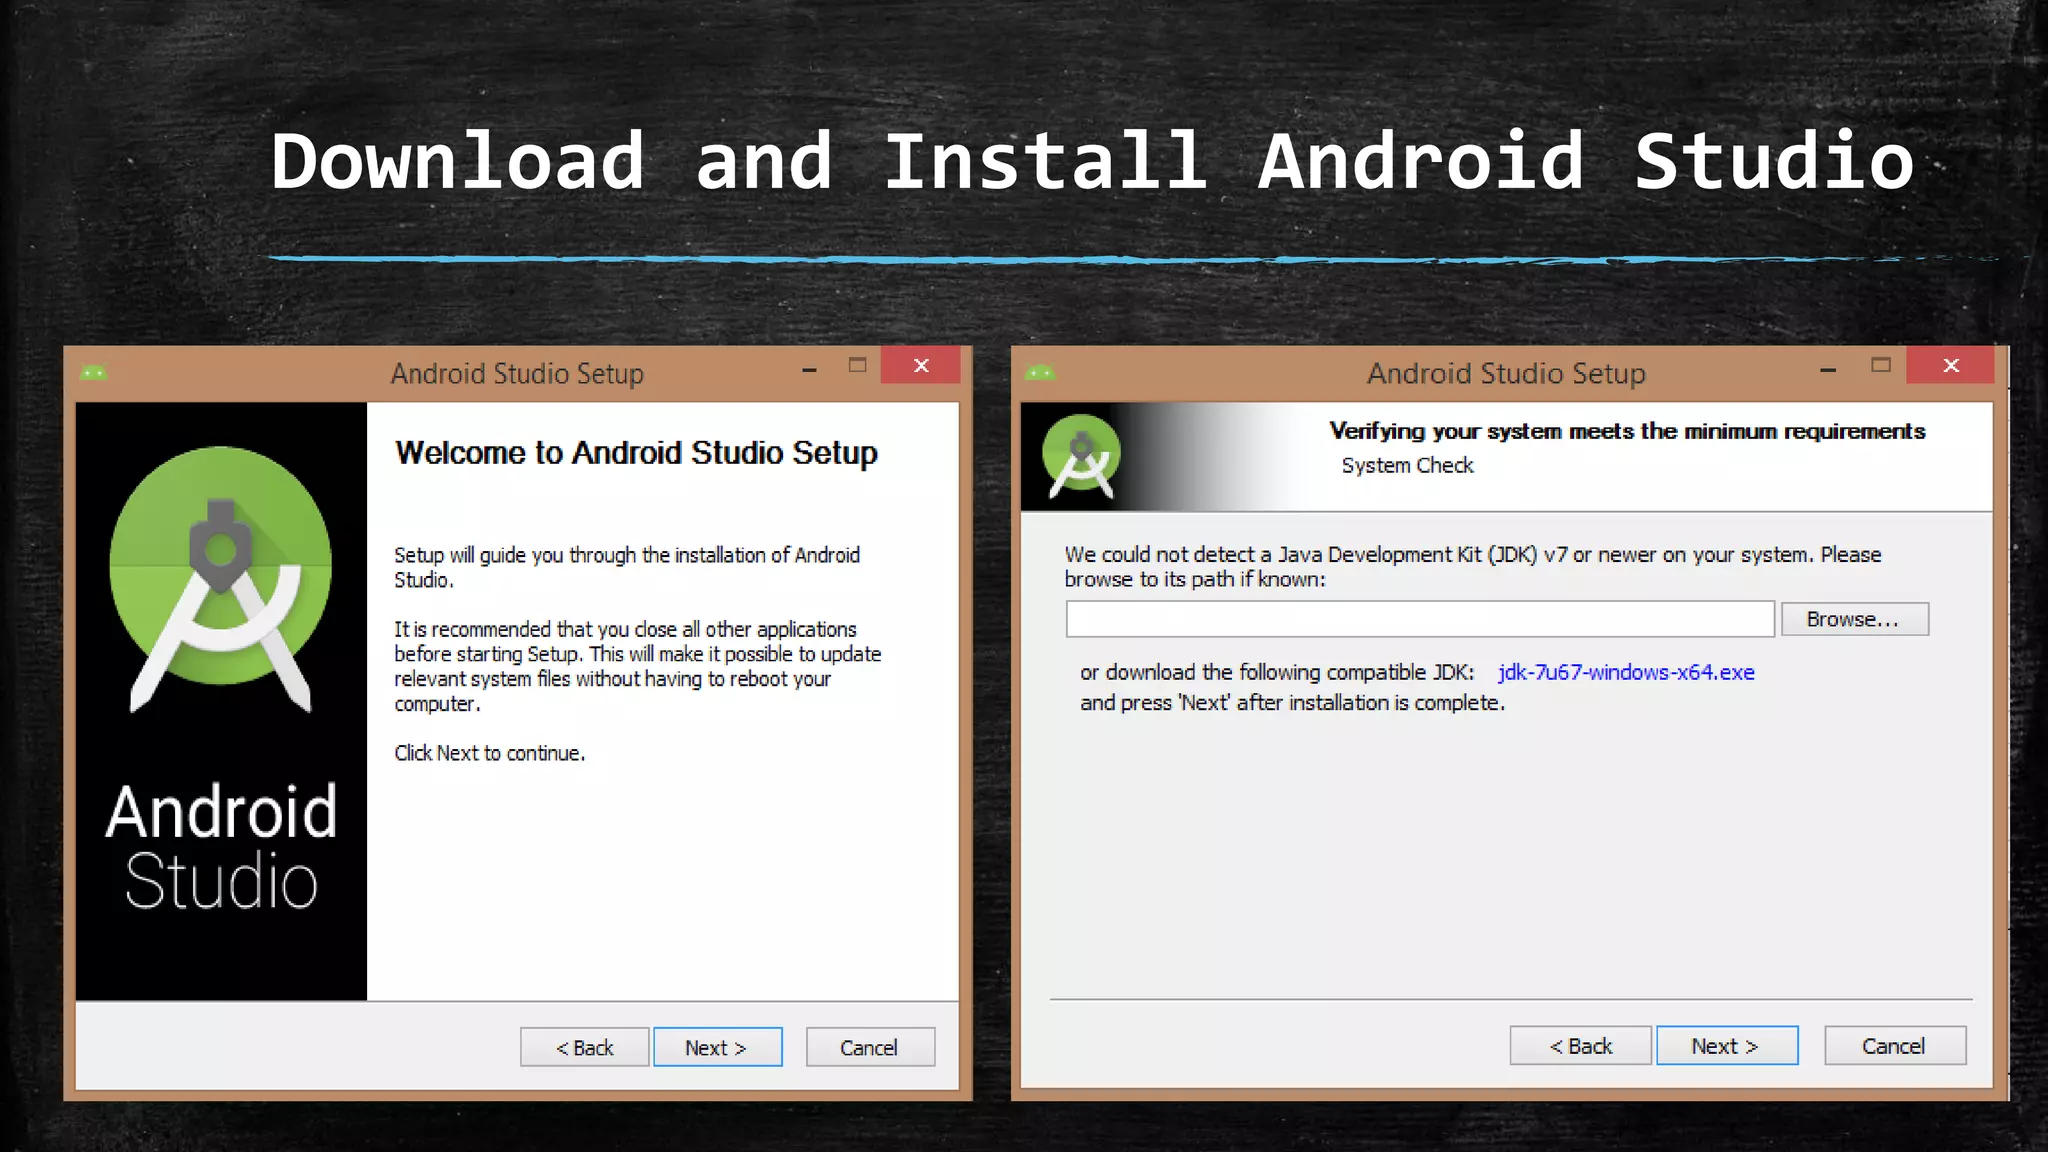Click the slide title 'Download and Install Android Studio'
The image size is (2048, 1152).
pos(1092,161)
